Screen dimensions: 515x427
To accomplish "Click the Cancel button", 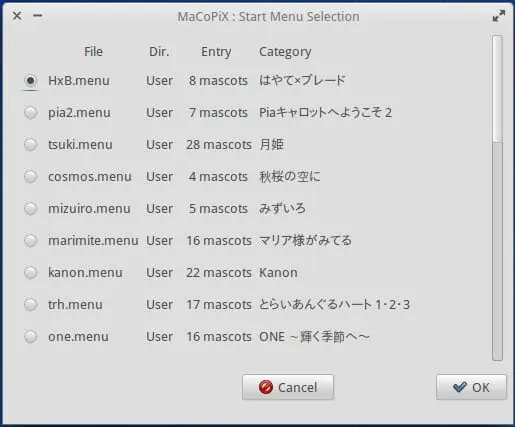I will (288, 387).
